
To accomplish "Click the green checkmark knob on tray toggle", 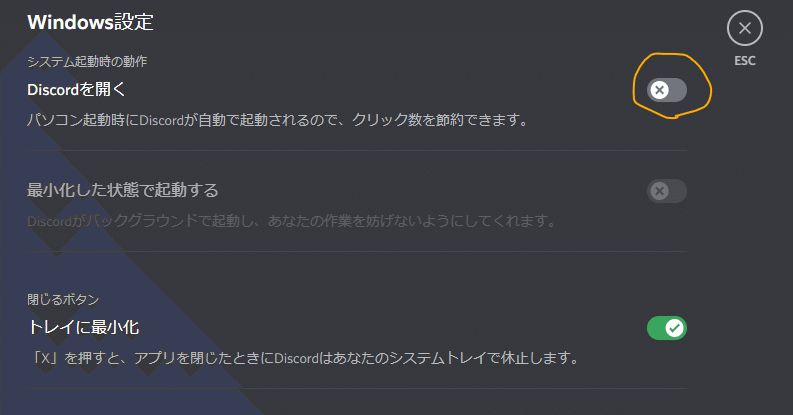I will (674, 328).
